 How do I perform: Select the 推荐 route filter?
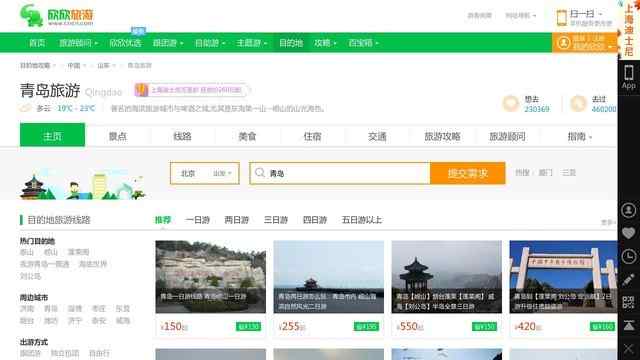[x=163, y=220]
